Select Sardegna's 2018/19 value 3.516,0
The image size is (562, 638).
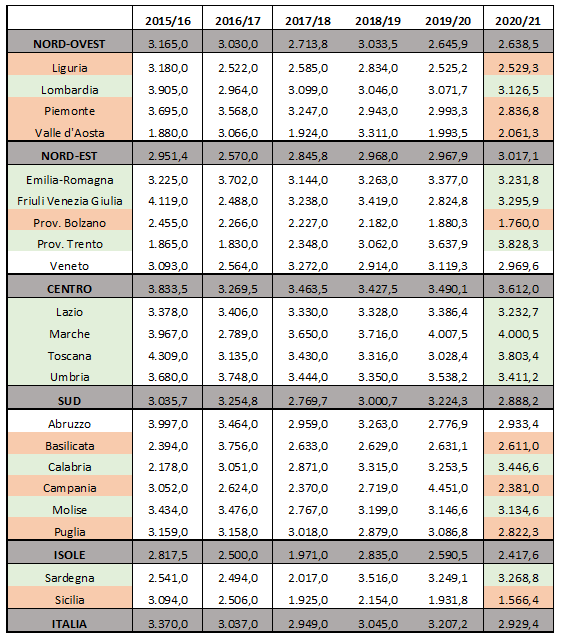click(x=378, y=578)
